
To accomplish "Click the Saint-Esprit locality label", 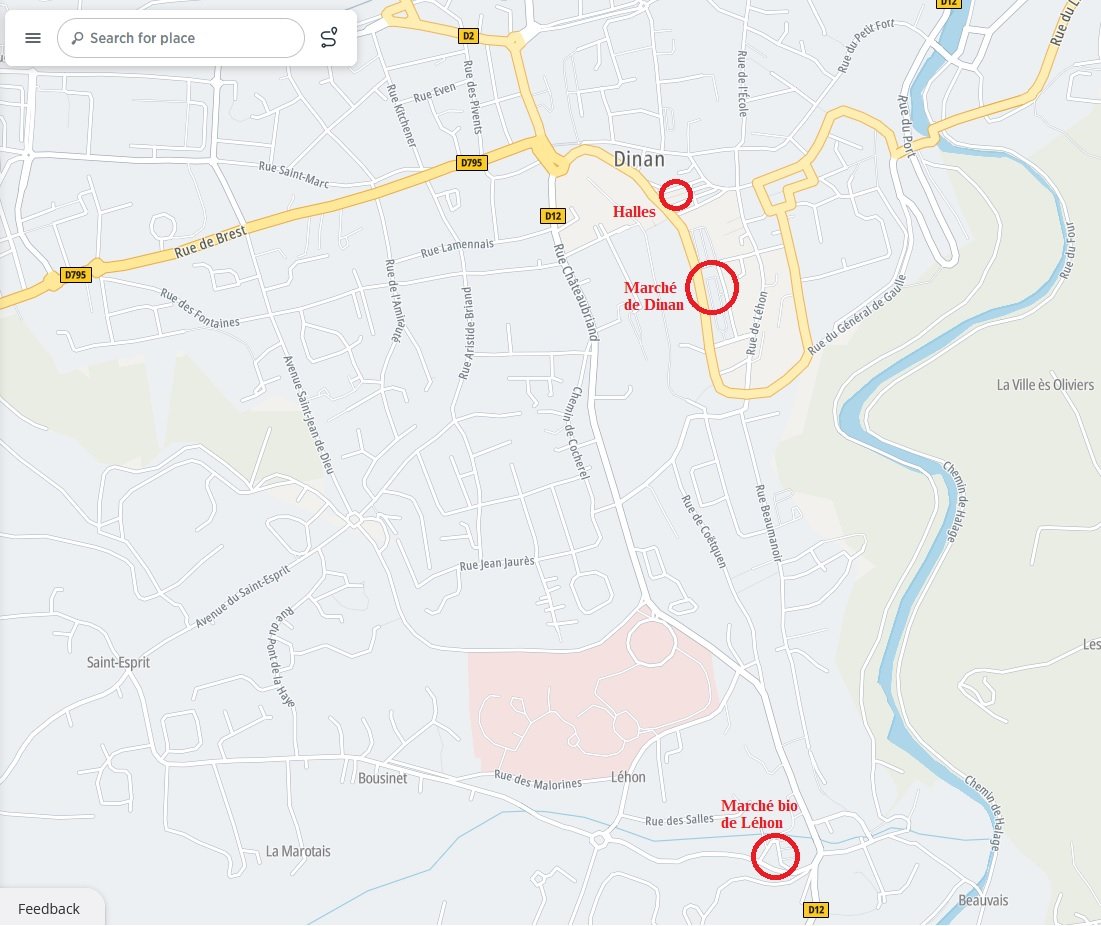I will (x=118, y=662).
